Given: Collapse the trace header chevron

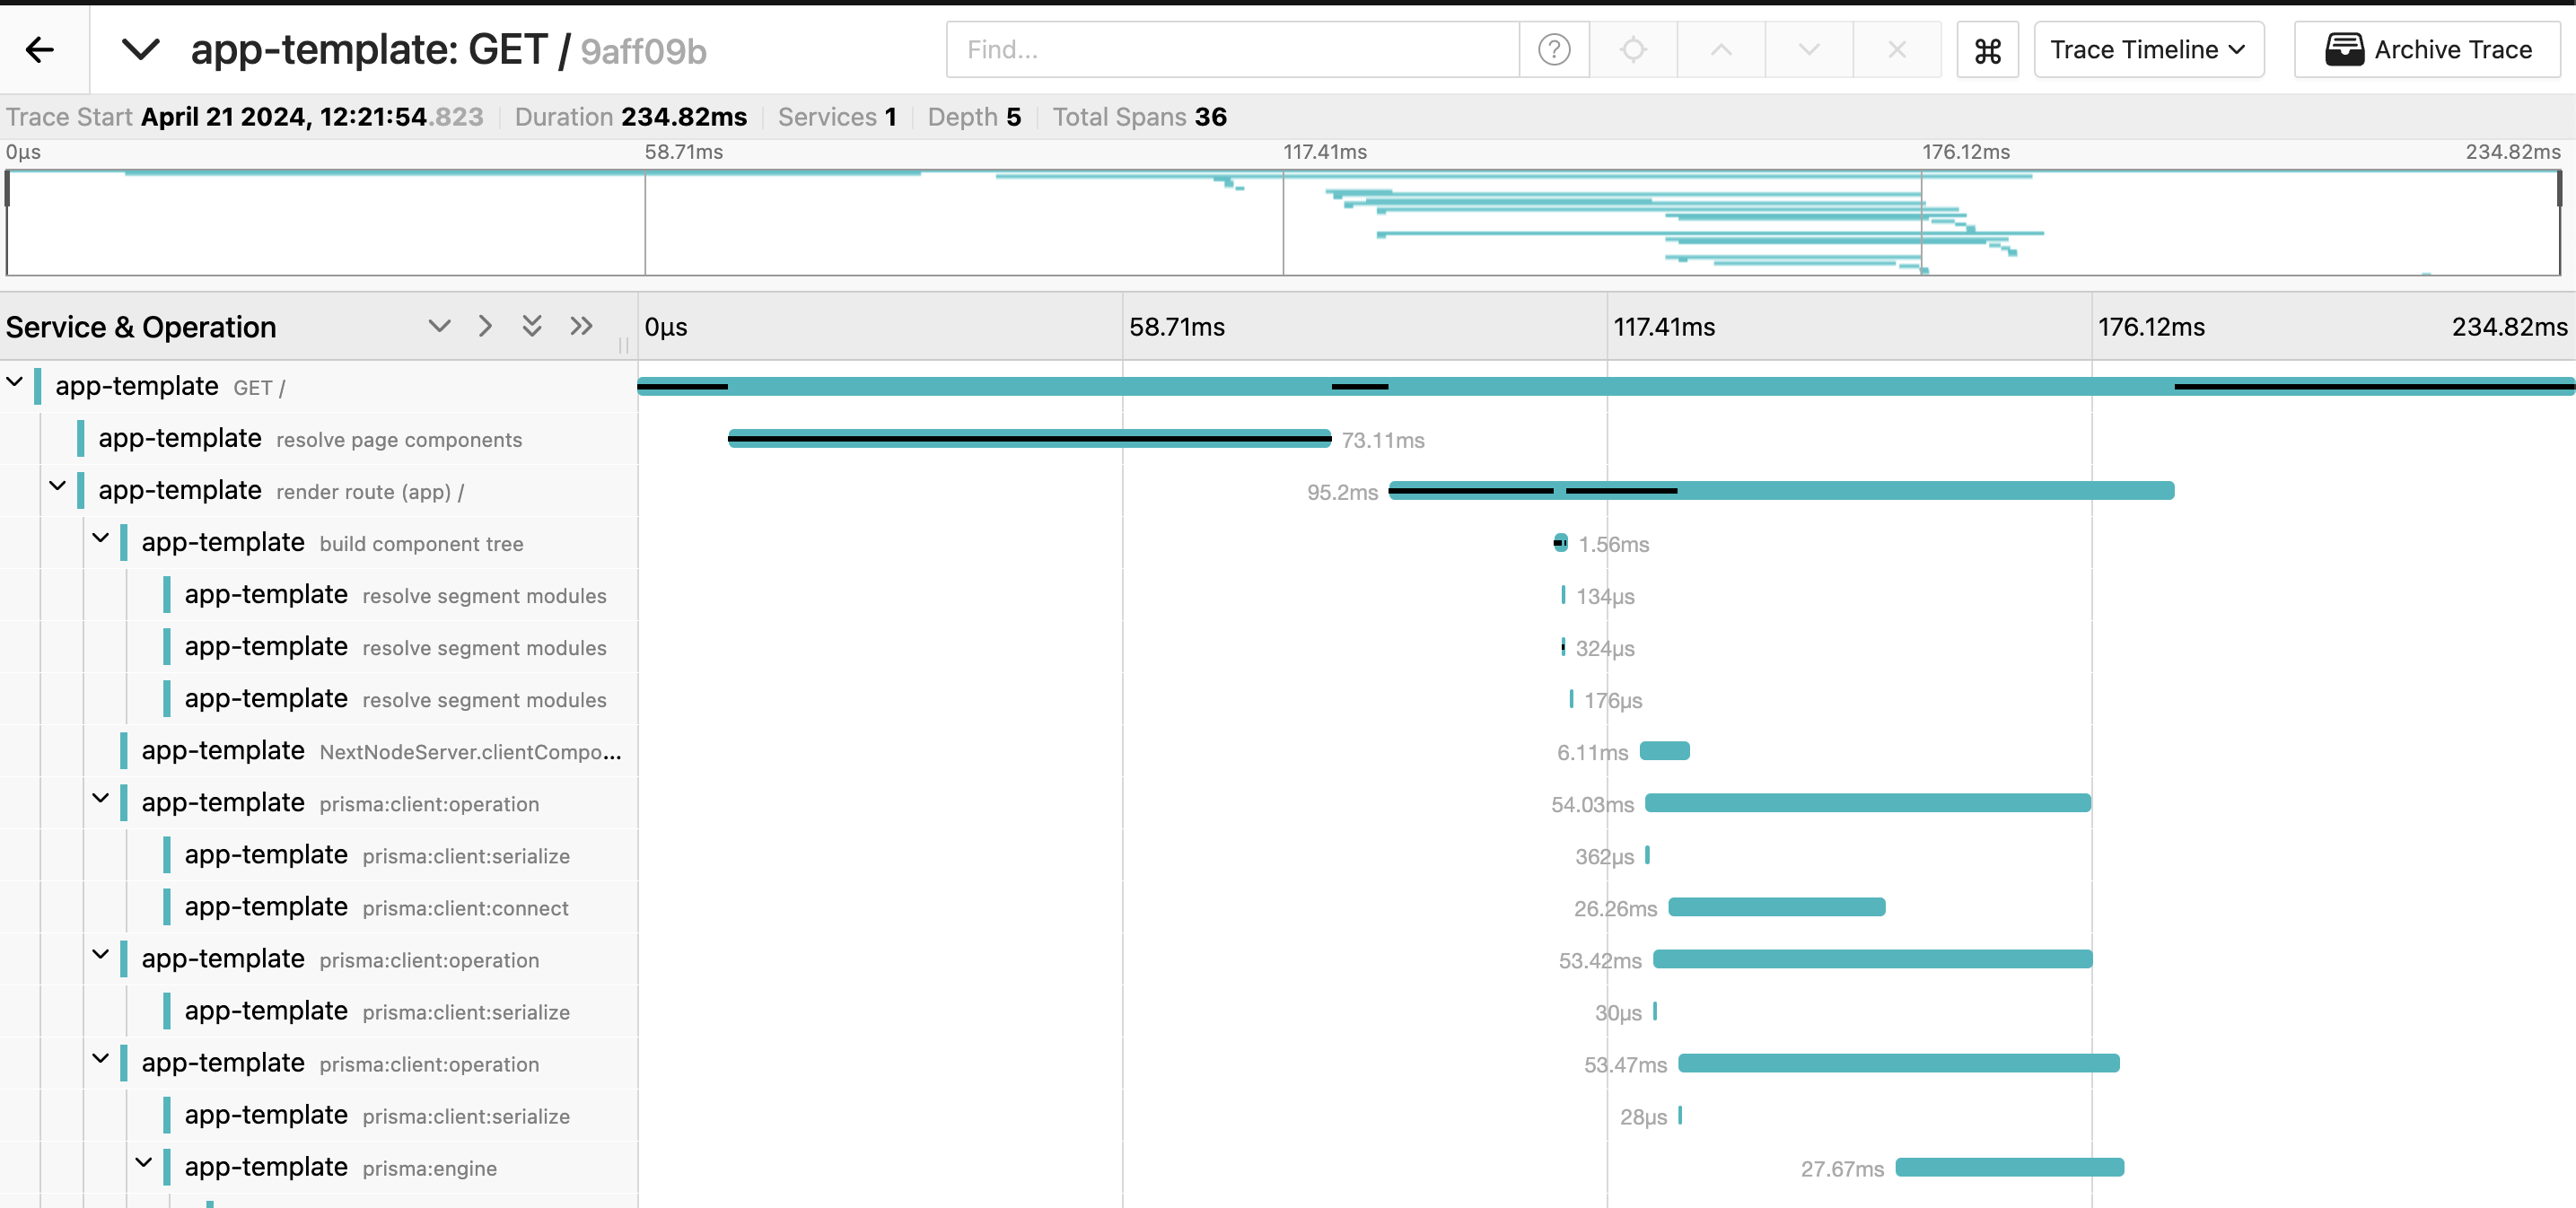Looking at the screenshot, I should pyautogui.click(x=140, y=49).
